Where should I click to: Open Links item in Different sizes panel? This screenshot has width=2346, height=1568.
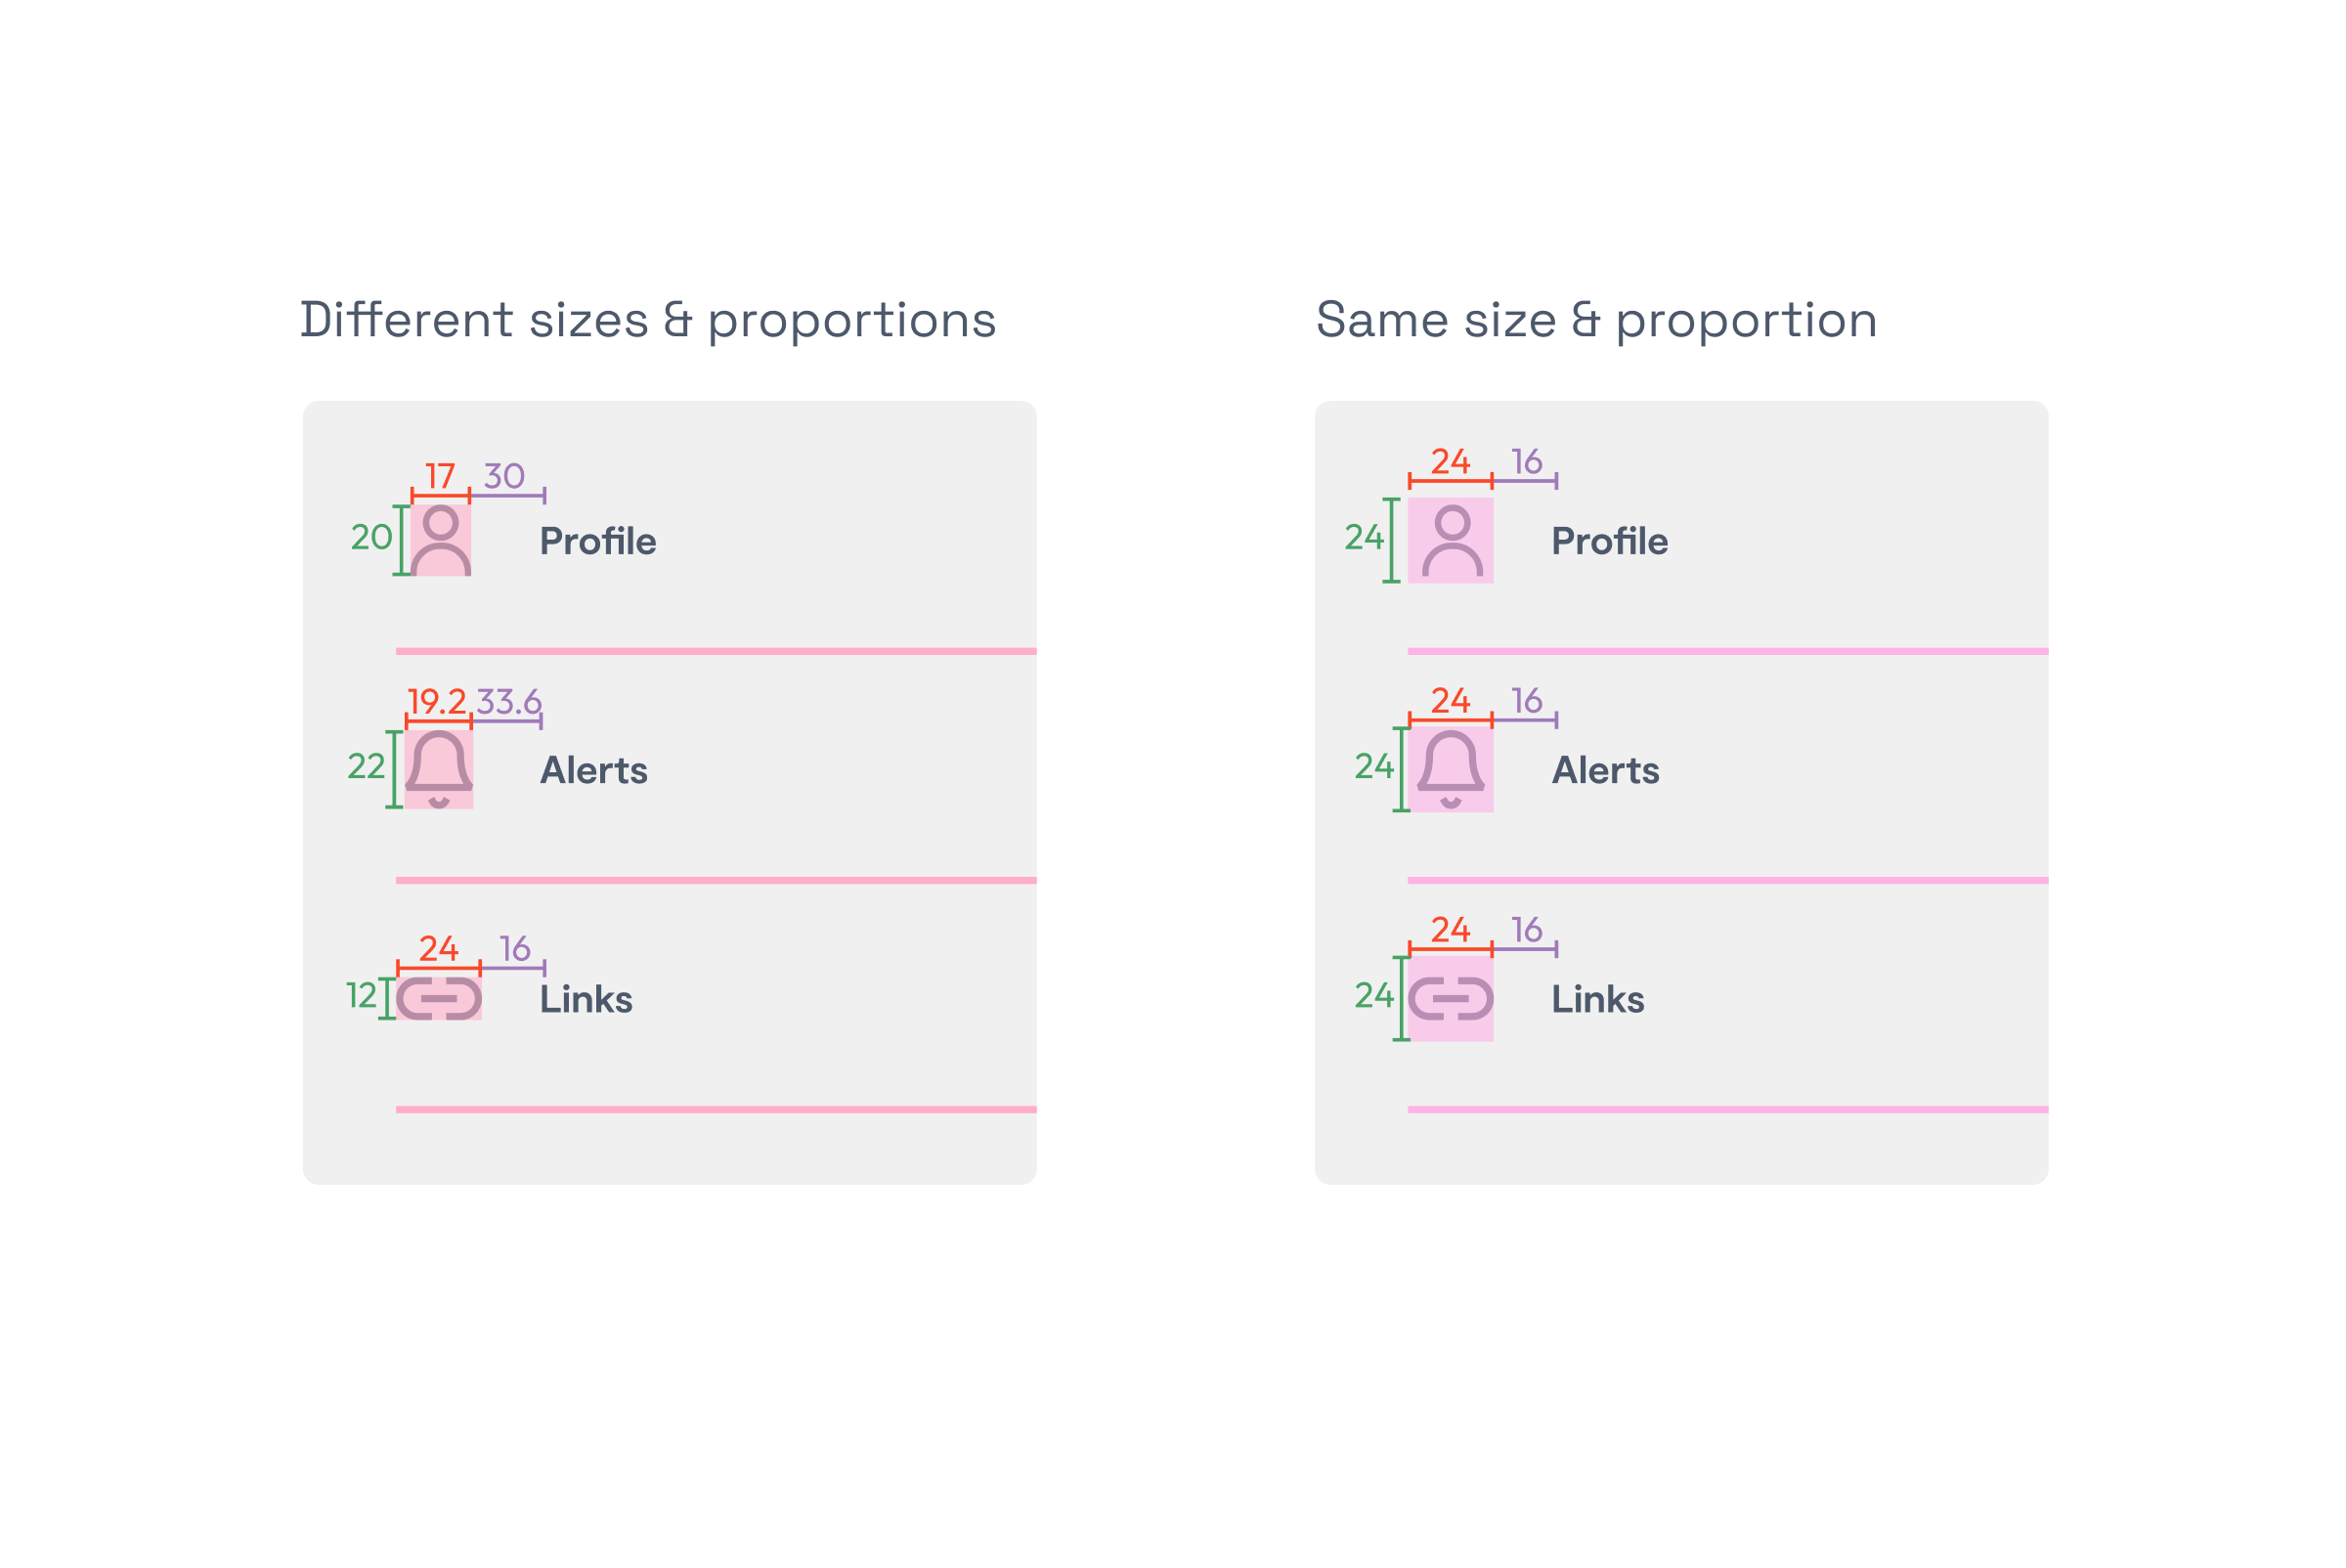coord(586,1000)
